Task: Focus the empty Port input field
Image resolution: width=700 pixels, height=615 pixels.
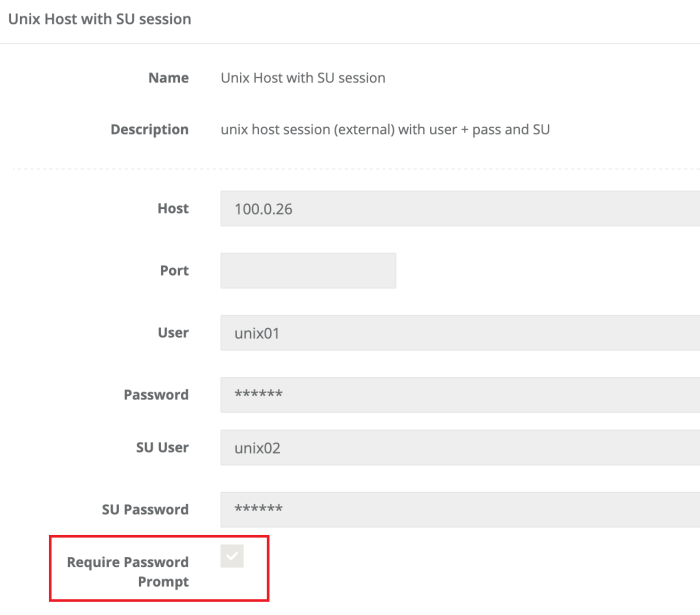Action: 308,271
